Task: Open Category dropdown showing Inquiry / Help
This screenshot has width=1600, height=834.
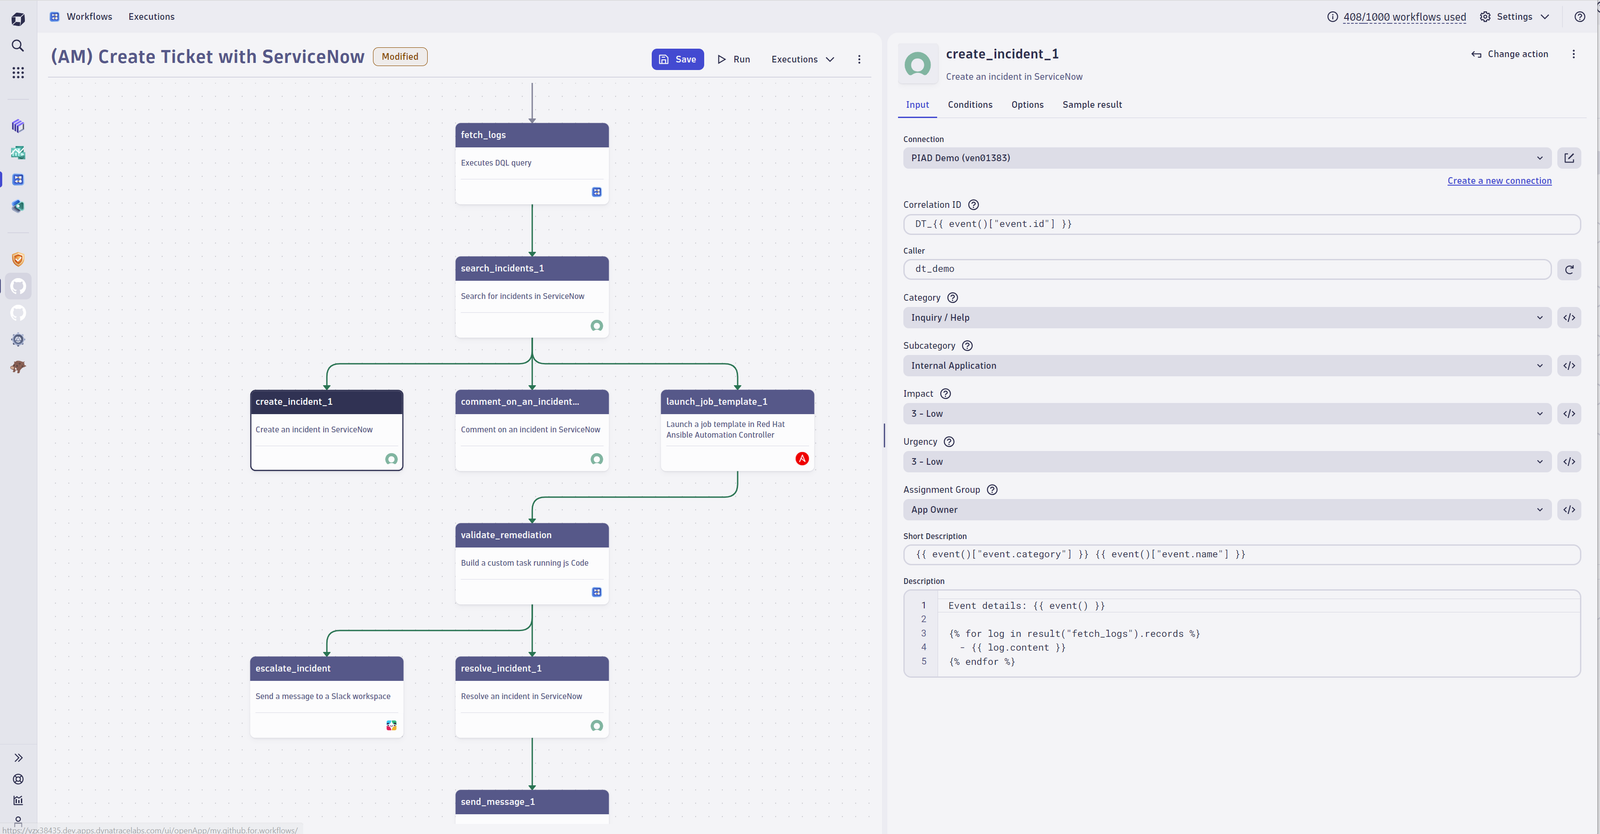Action: [x=1227, y=318]
